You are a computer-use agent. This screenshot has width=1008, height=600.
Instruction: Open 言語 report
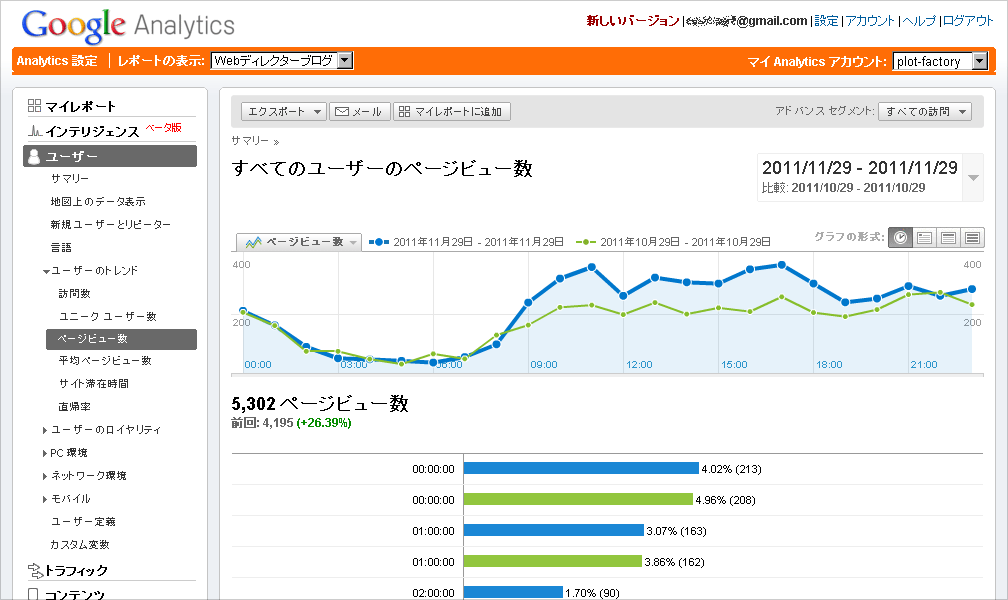coord(61,247)
